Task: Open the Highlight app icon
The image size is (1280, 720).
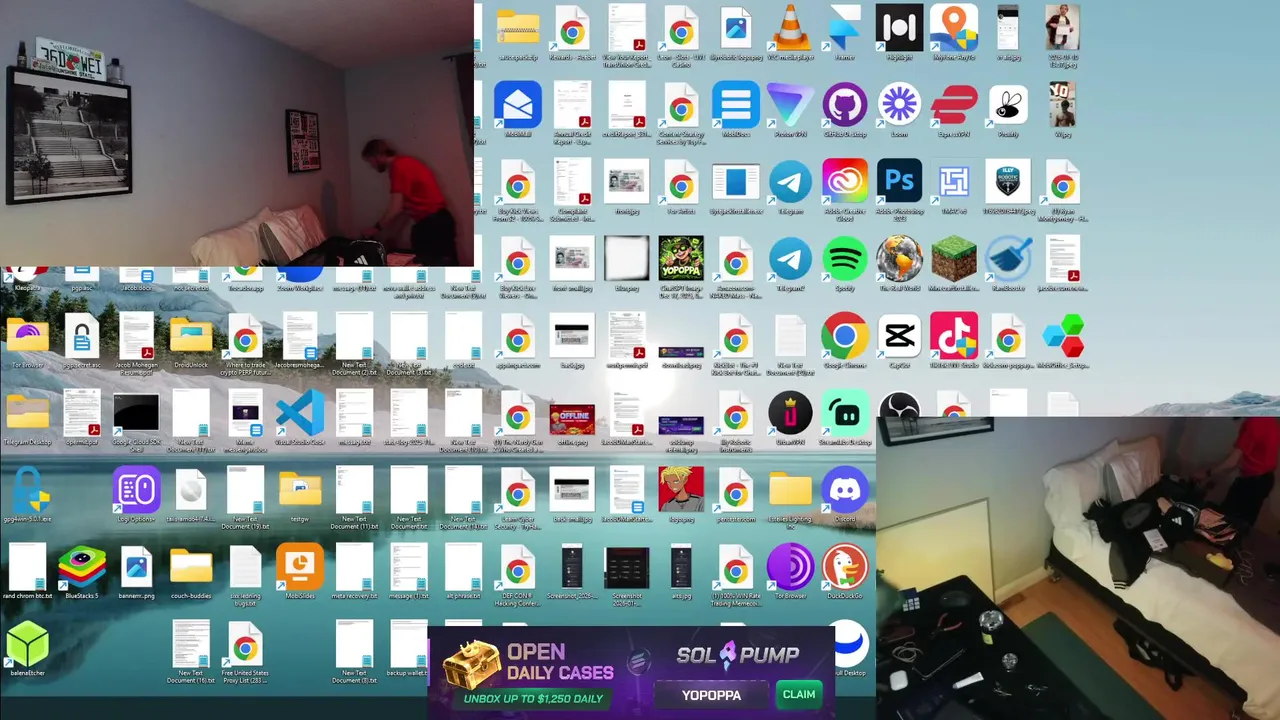Action: (899, 28)
